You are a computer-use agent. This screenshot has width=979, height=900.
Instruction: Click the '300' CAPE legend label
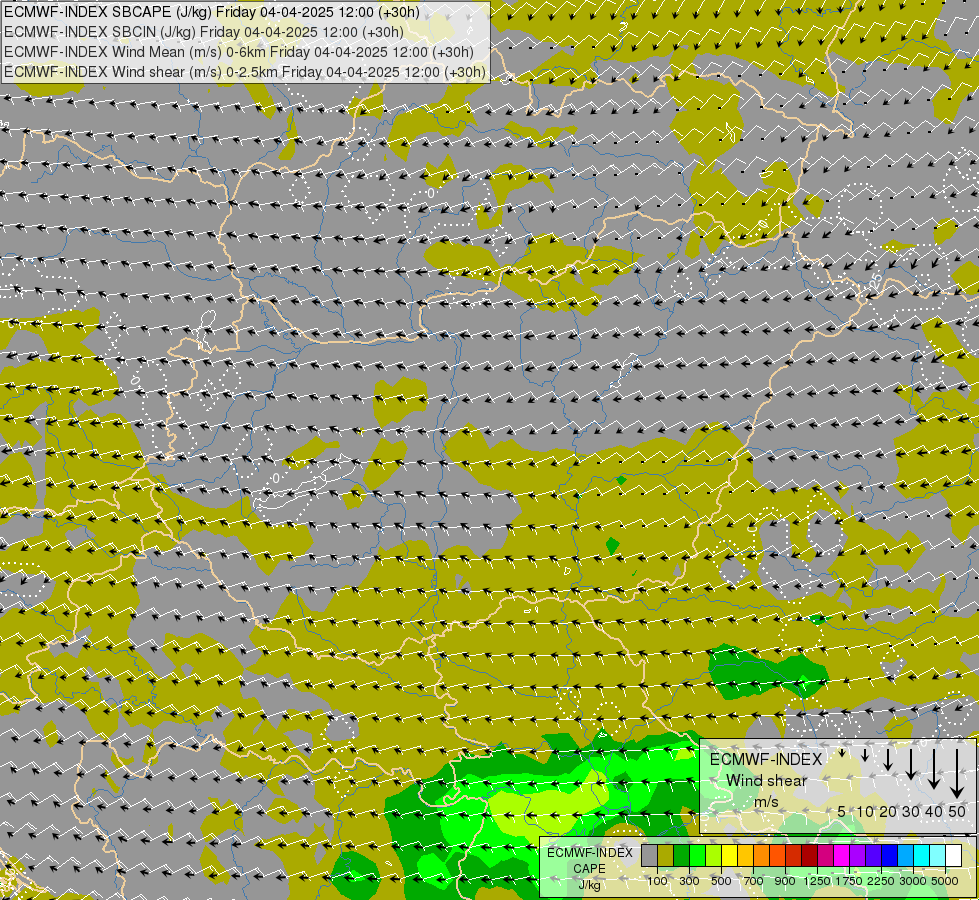tap(689, 881)
